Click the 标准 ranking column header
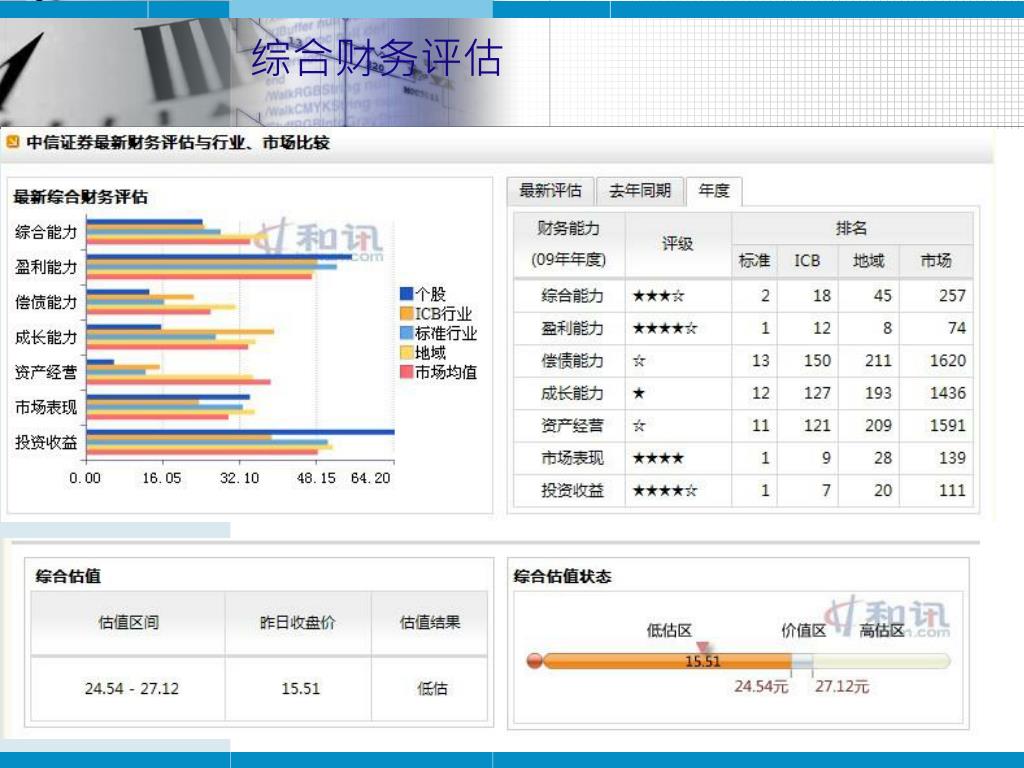Viewport: 1024px width, 768px height. (754, 261)
